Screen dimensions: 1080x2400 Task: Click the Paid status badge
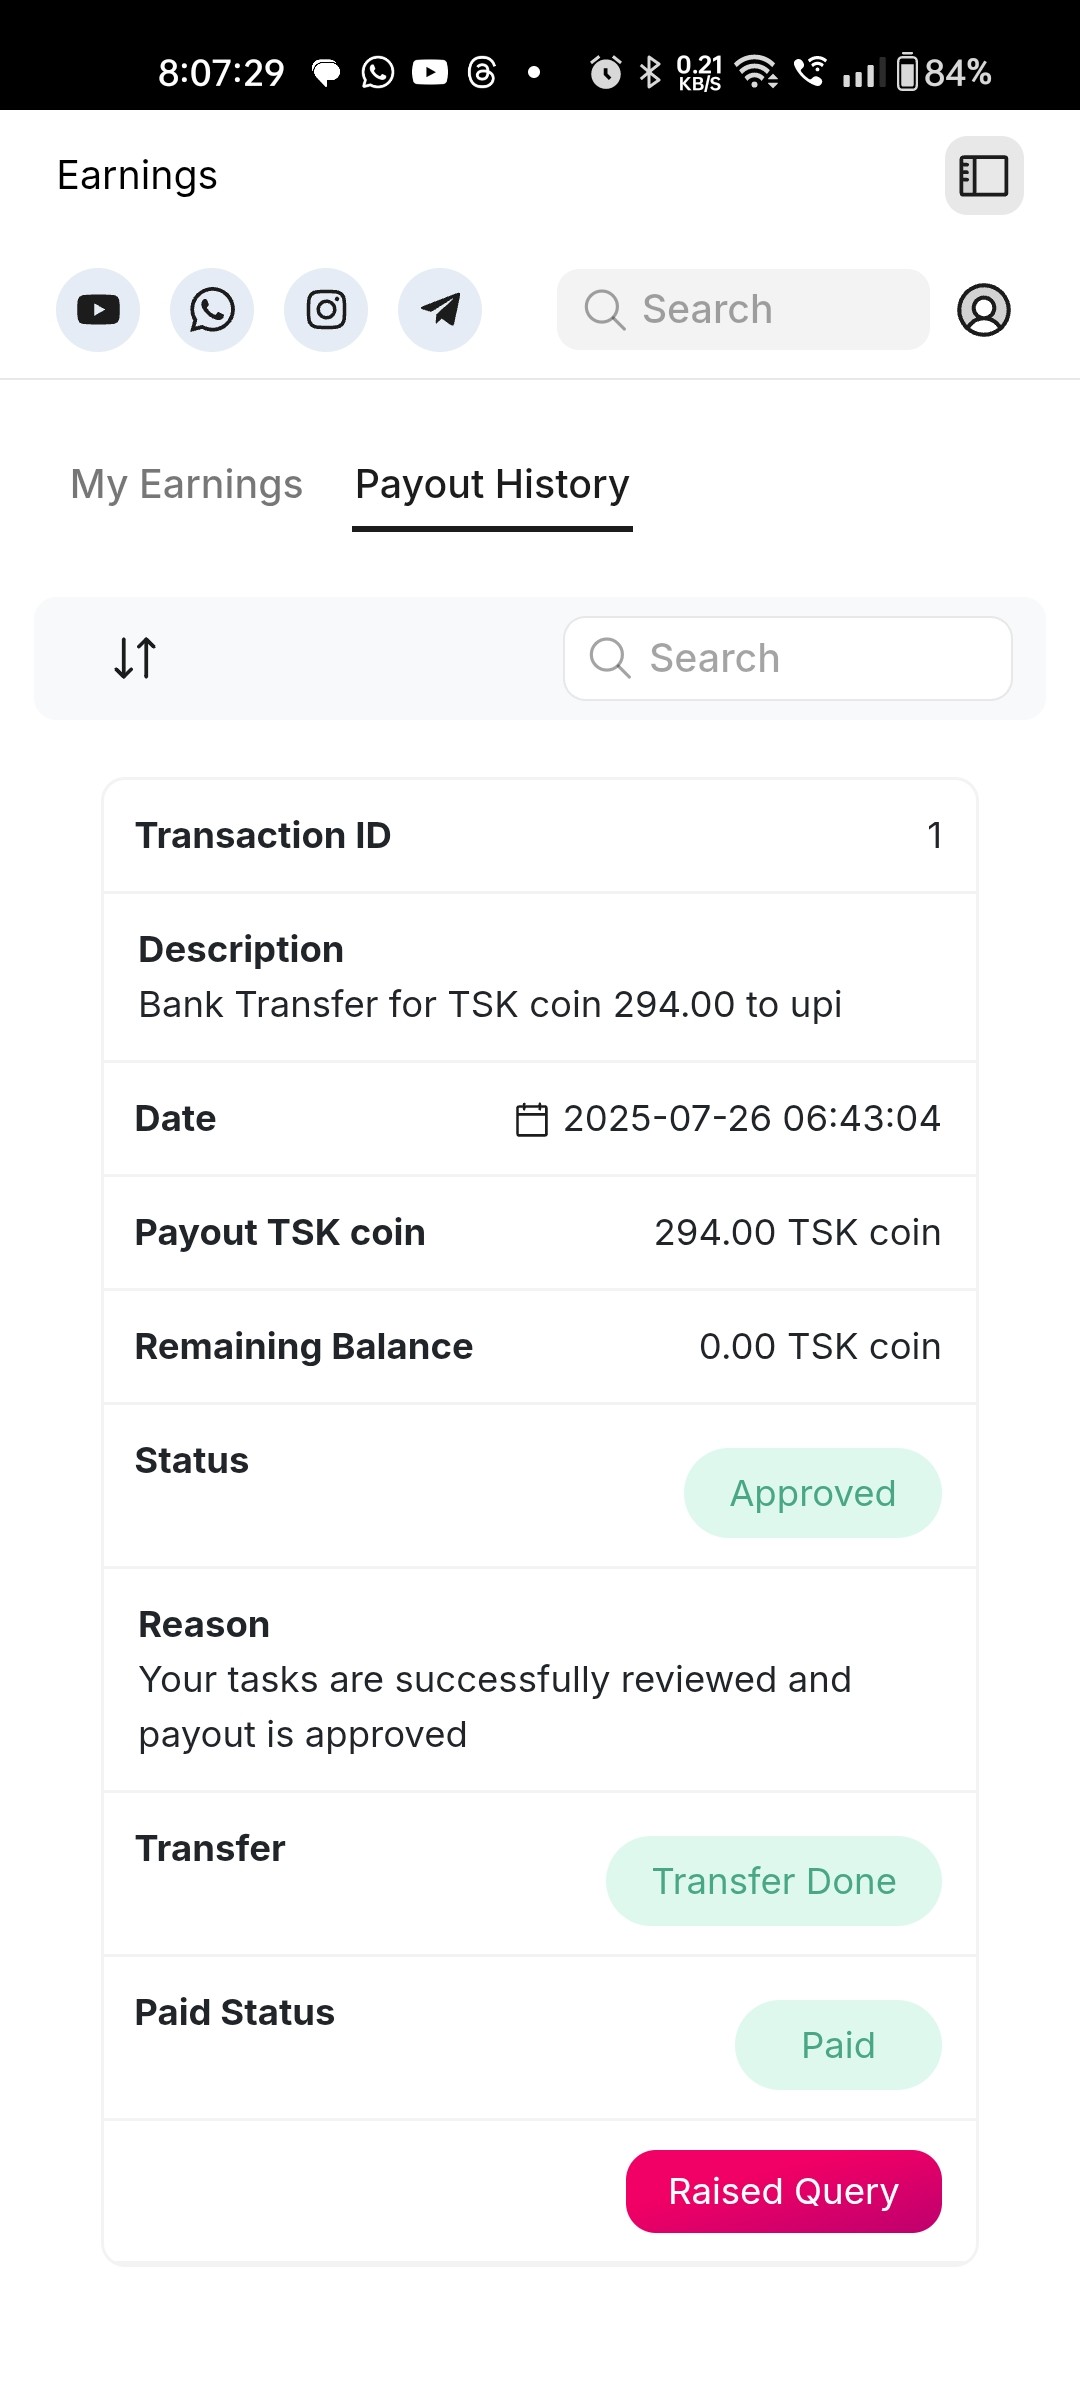[838, 2045]
